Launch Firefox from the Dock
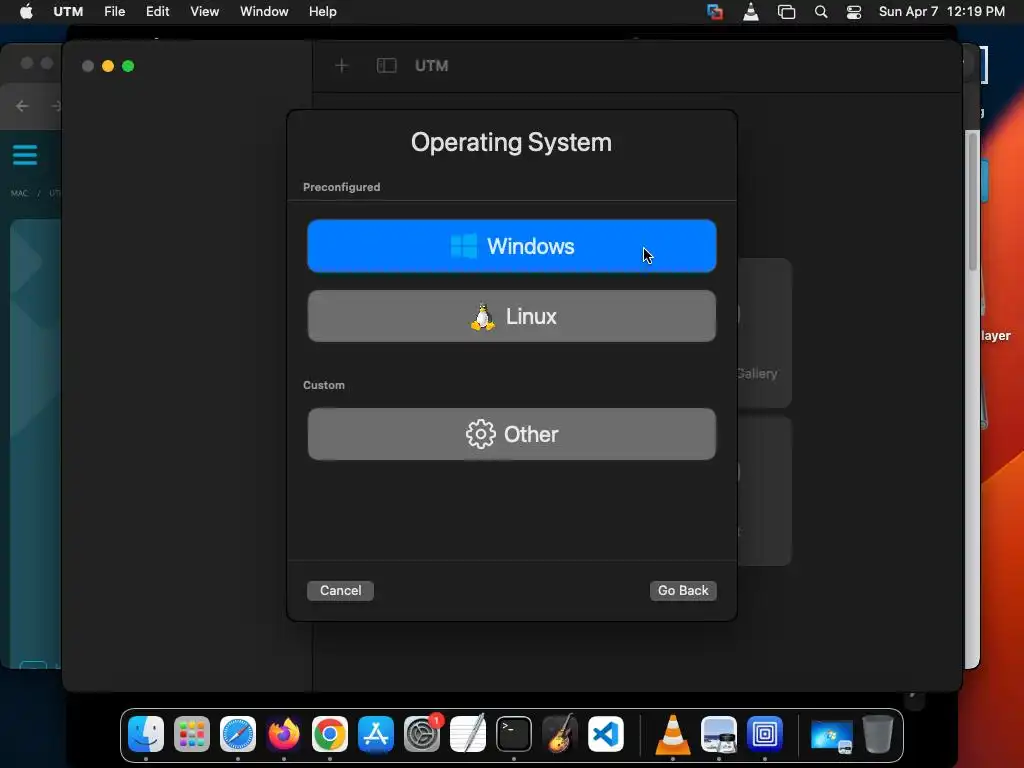This screenshot has width=1024, height=768. [283, 734]
